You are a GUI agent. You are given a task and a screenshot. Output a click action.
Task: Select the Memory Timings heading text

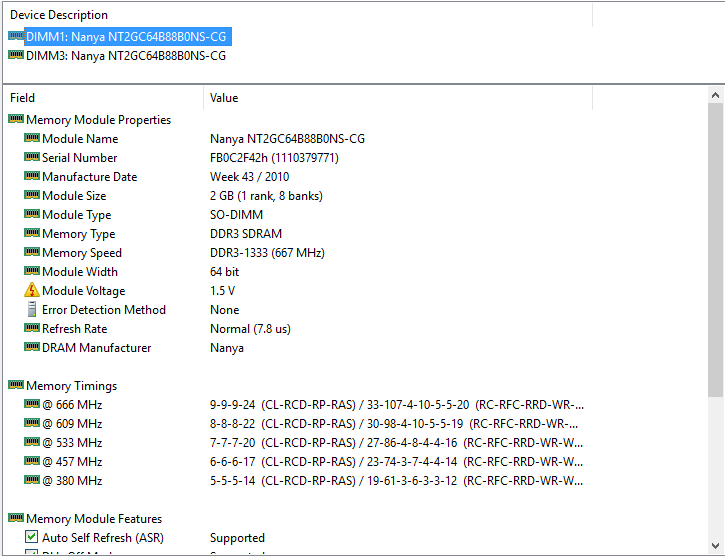pos(72,386)
